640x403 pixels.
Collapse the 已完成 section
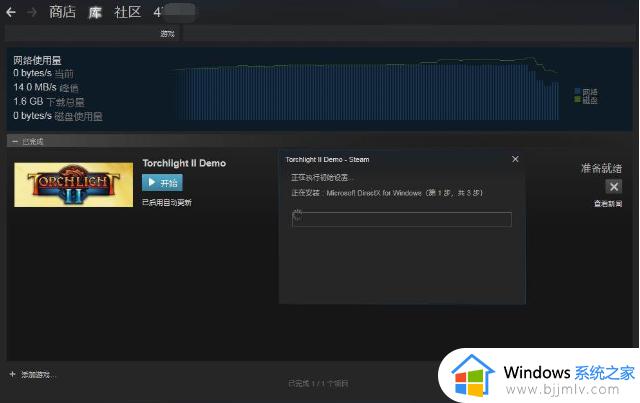point(15,141)
